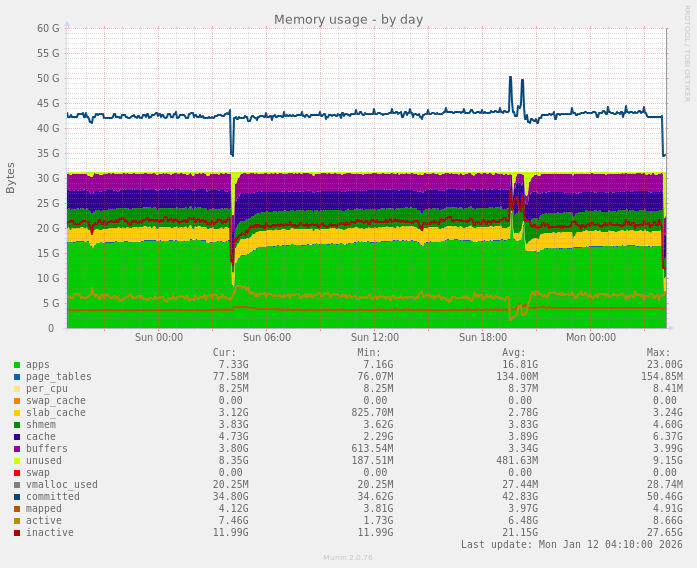Click inactive max value 27.65G

tap(665, 533)
